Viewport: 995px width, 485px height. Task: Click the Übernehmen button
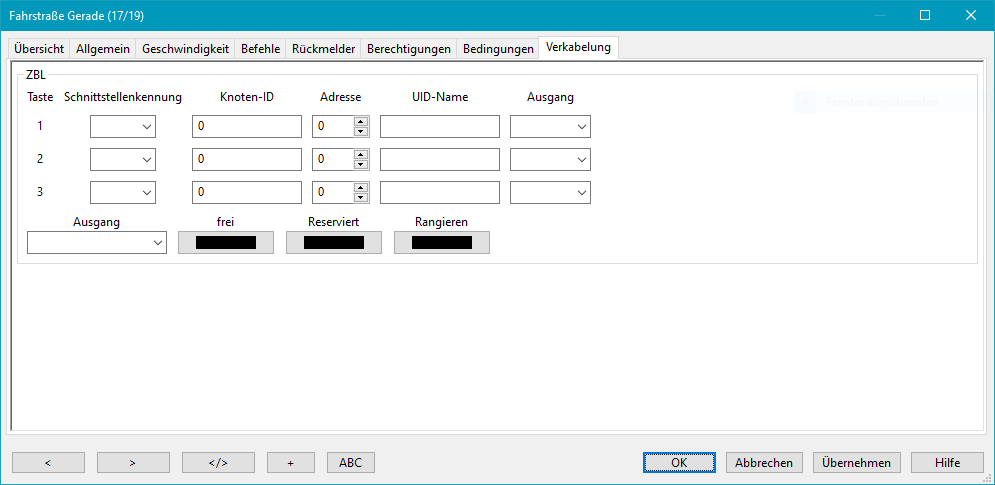(857, 462)
